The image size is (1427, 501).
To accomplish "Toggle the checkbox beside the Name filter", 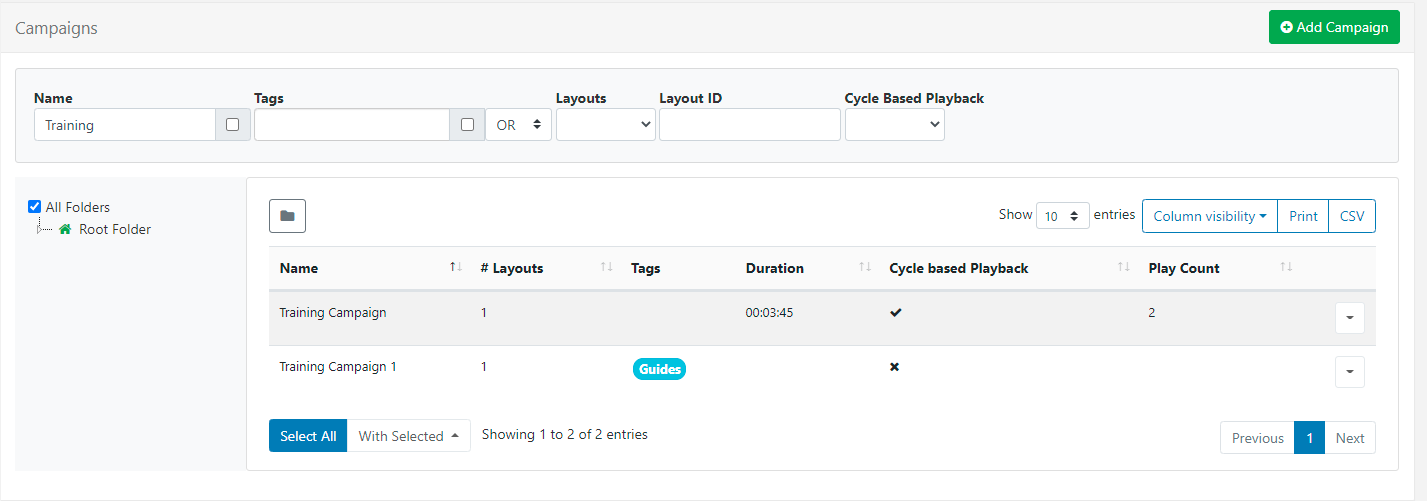I will 233,125.
